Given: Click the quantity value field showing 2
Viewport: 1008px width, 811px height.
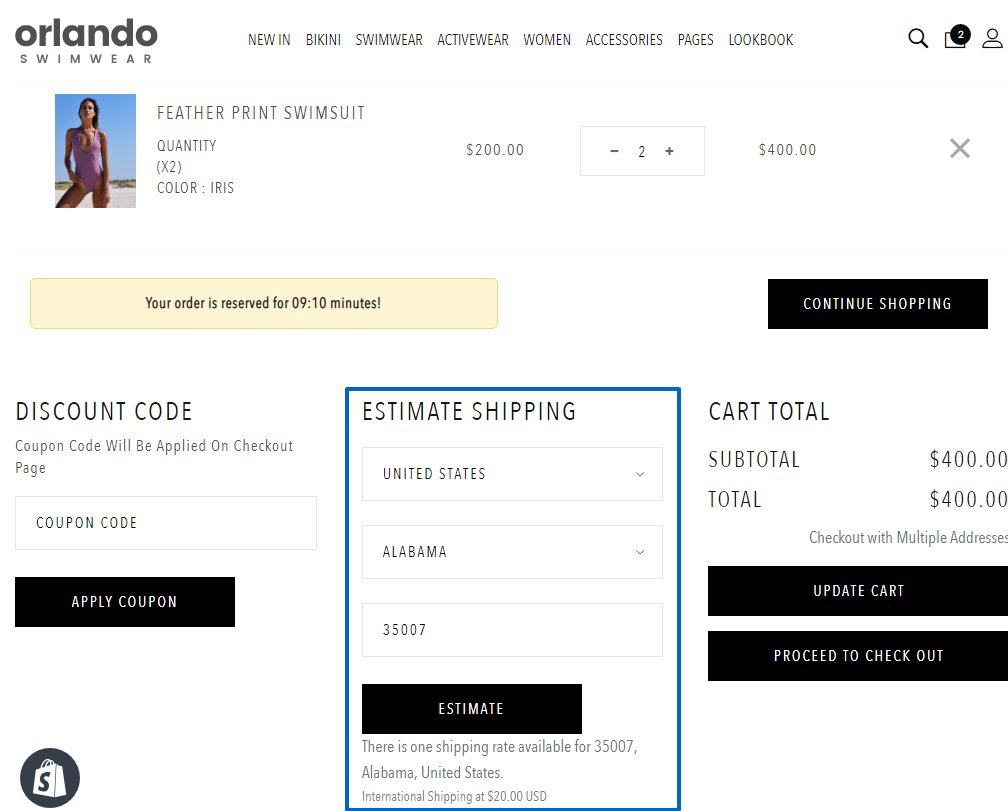Looking at the screenshot, I should [642, 152].
